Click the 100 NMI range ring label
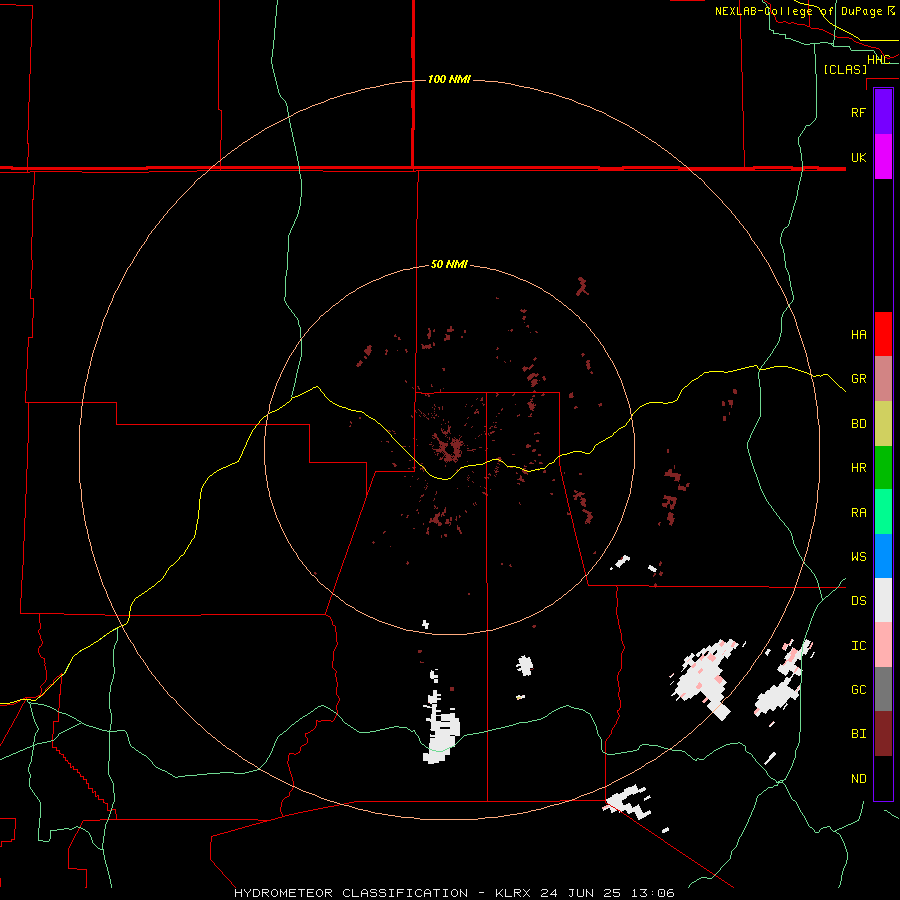 coord(449,79)
